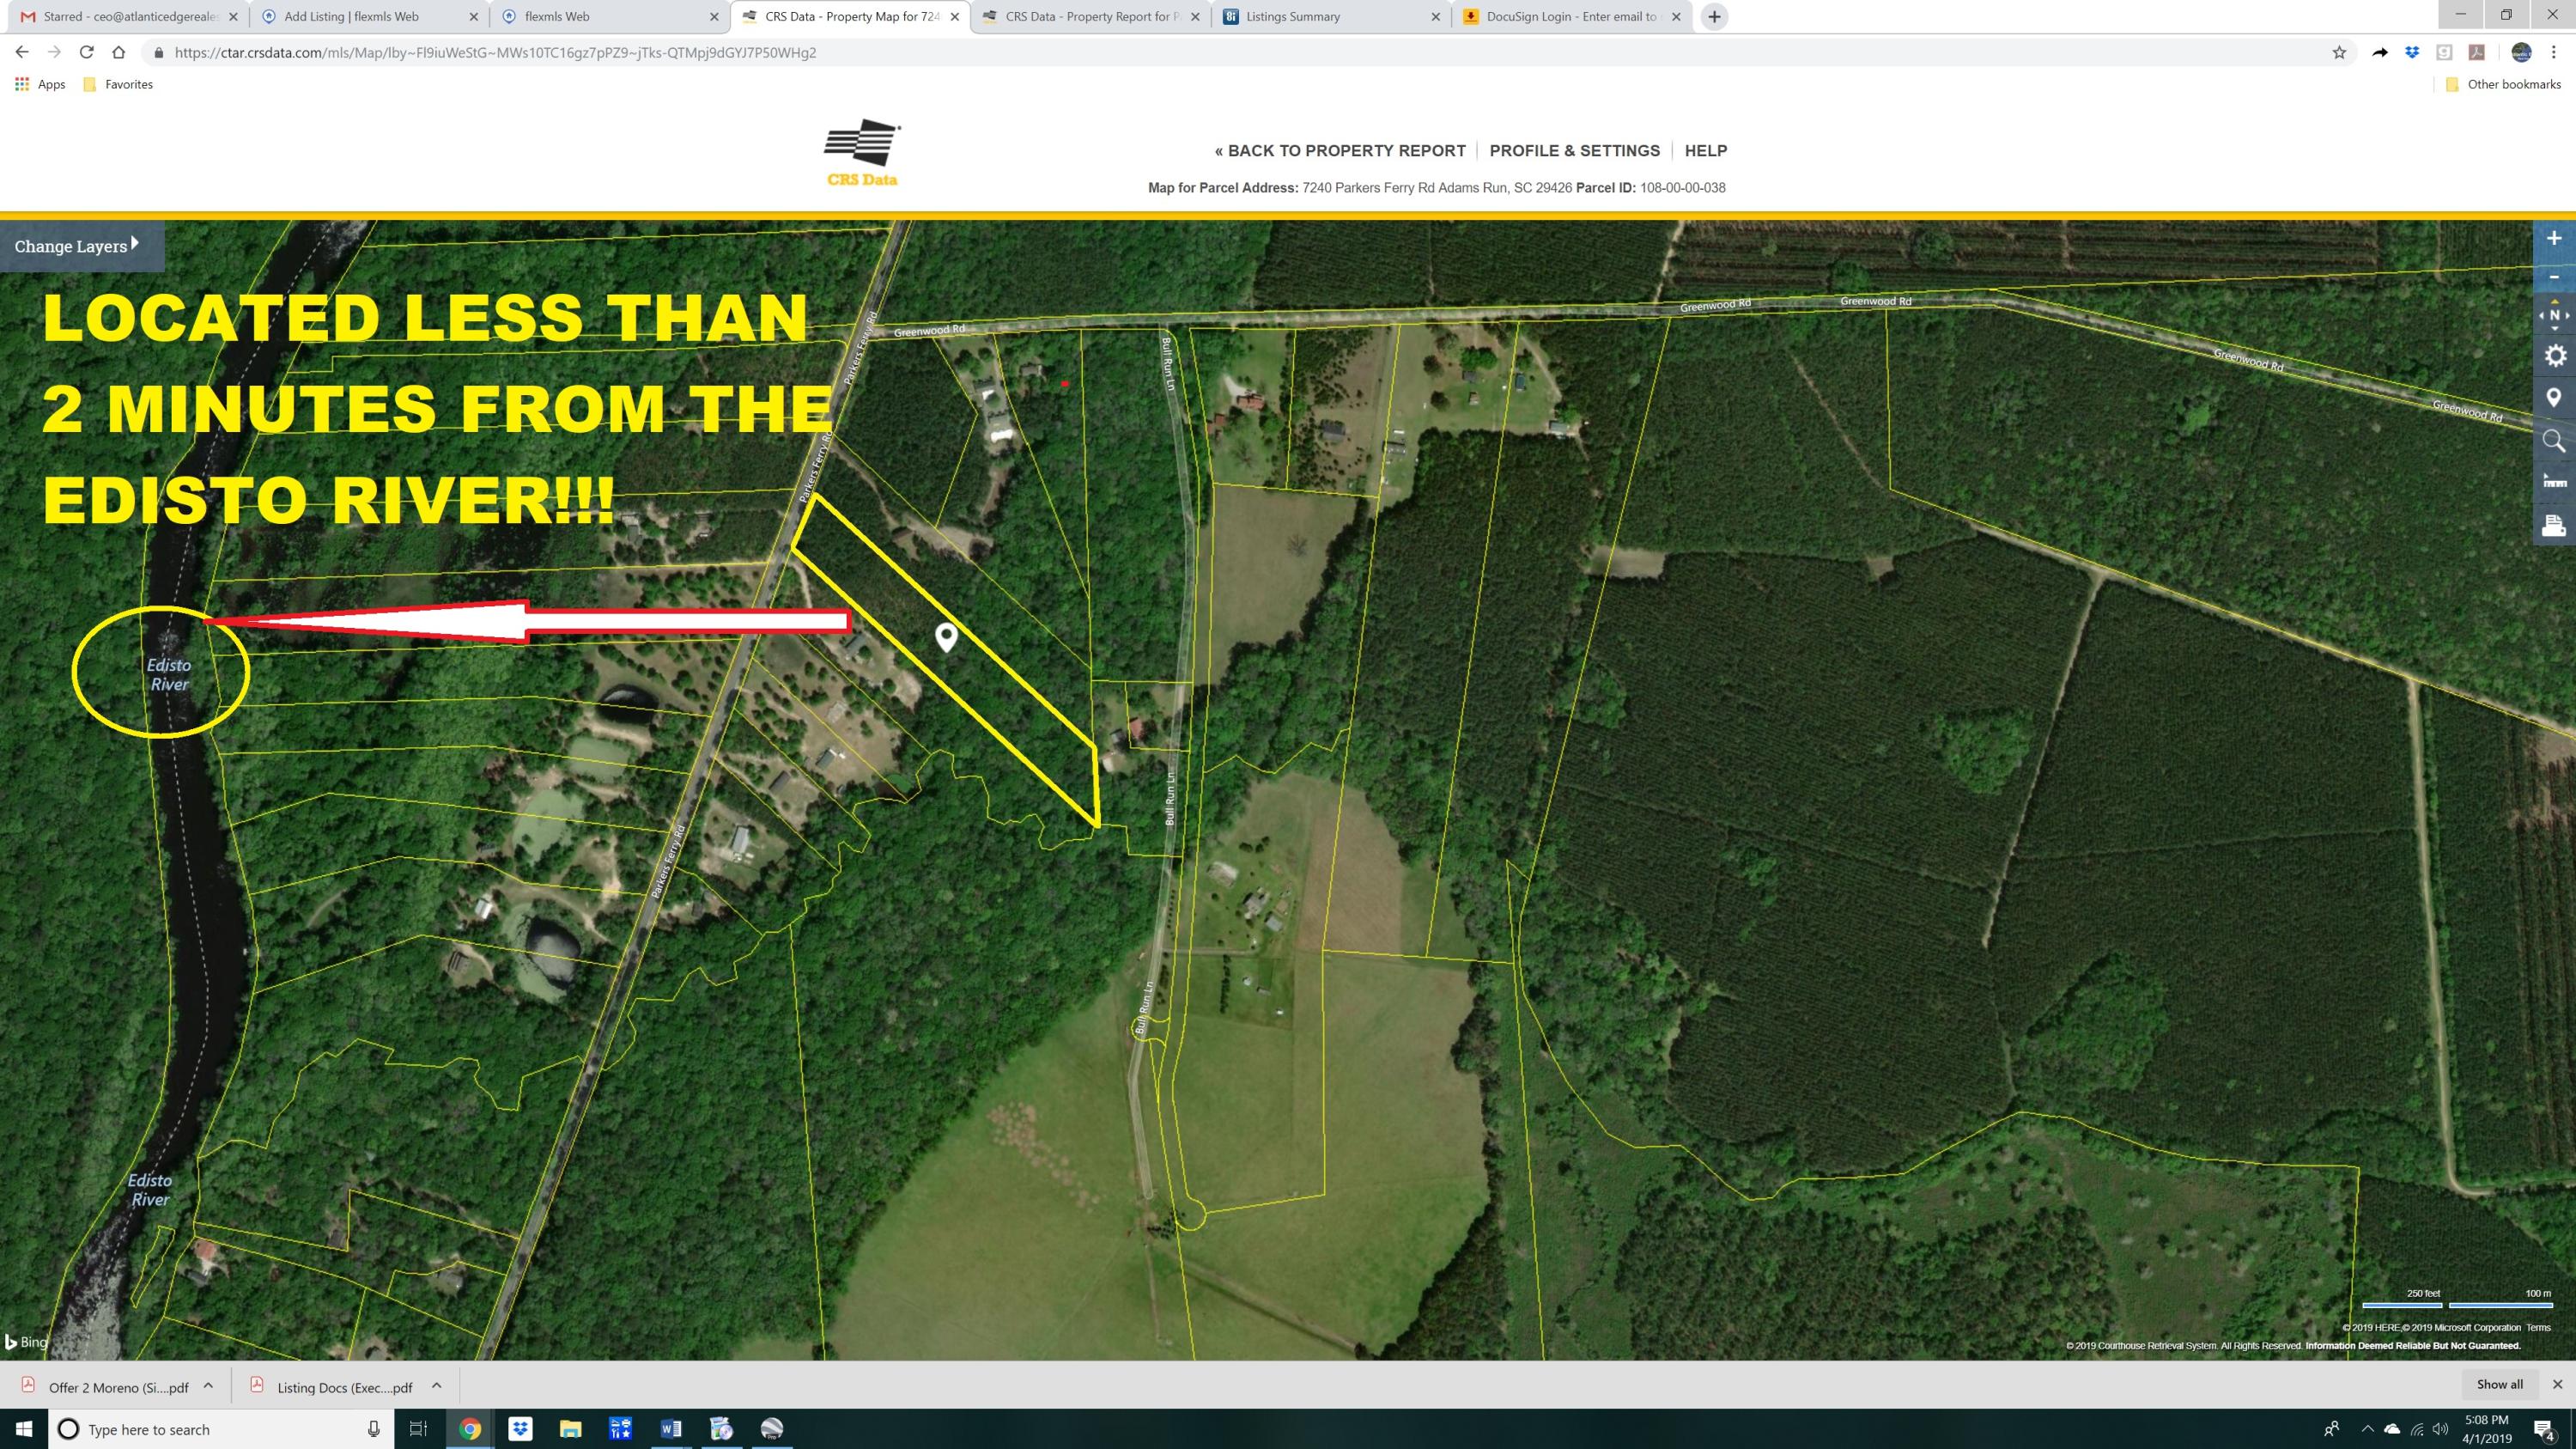Open the Dropbox browser extension
Screen dimensions: 2576x1449
tap(2412, 52)
